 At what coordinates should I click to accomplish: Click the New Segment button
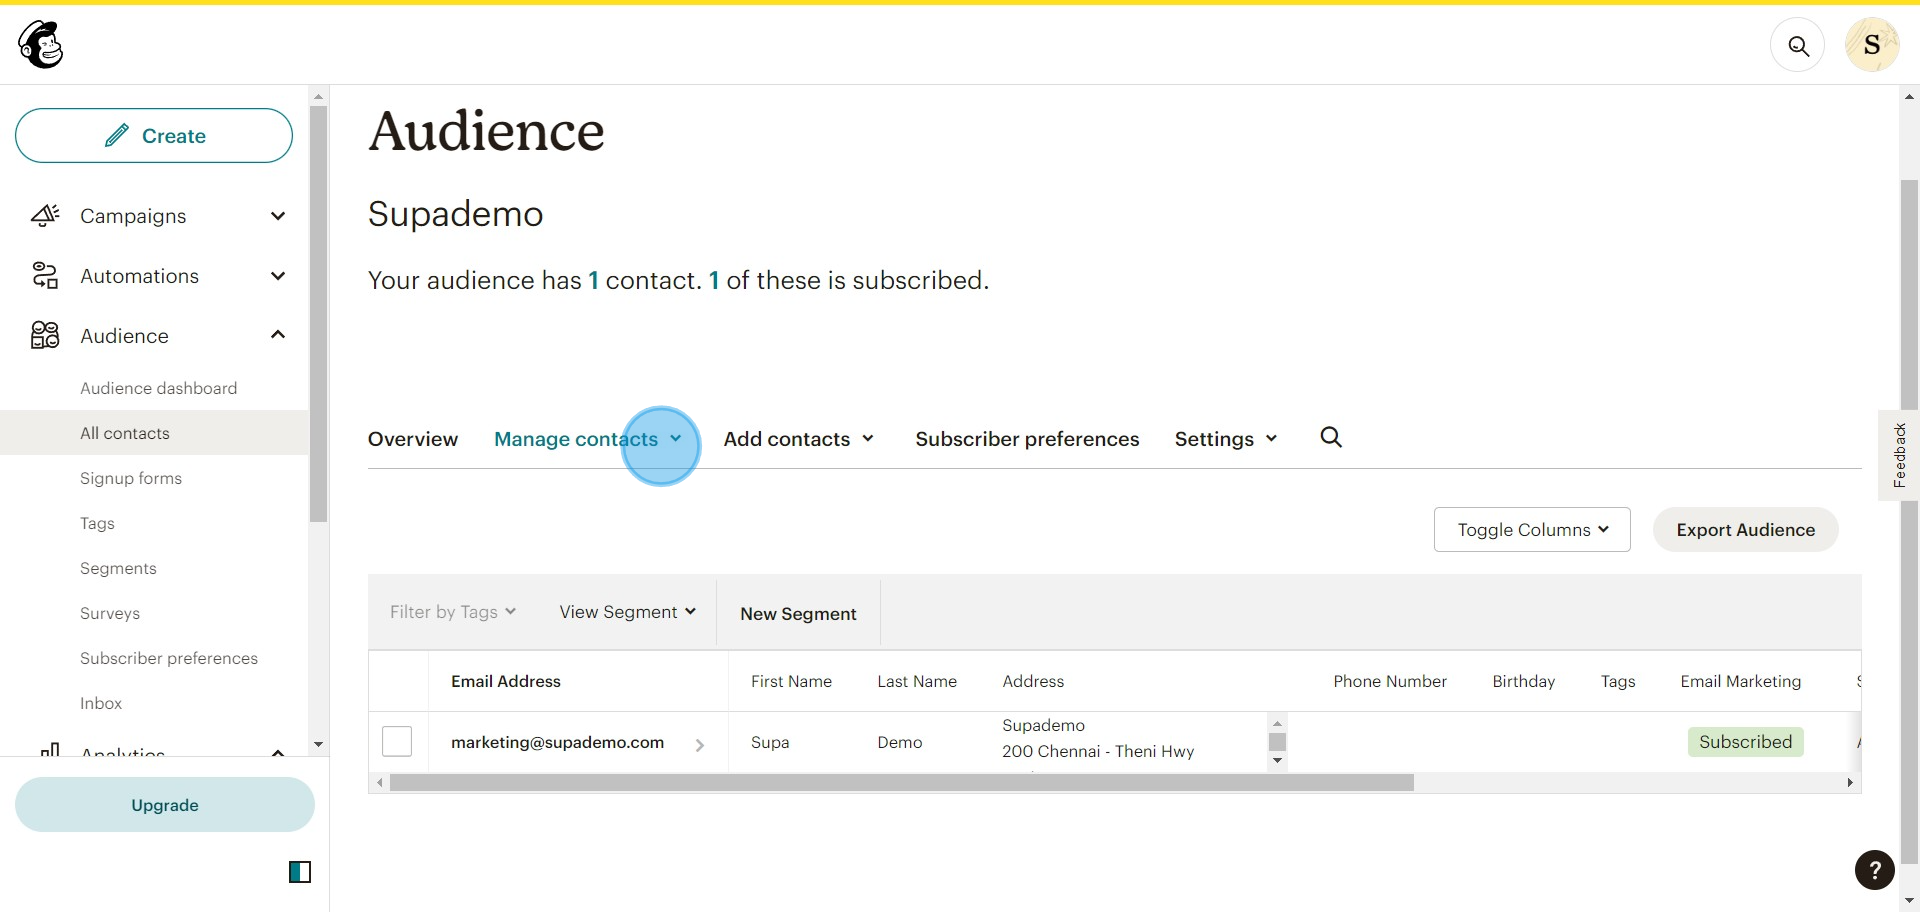pos(798,614)
